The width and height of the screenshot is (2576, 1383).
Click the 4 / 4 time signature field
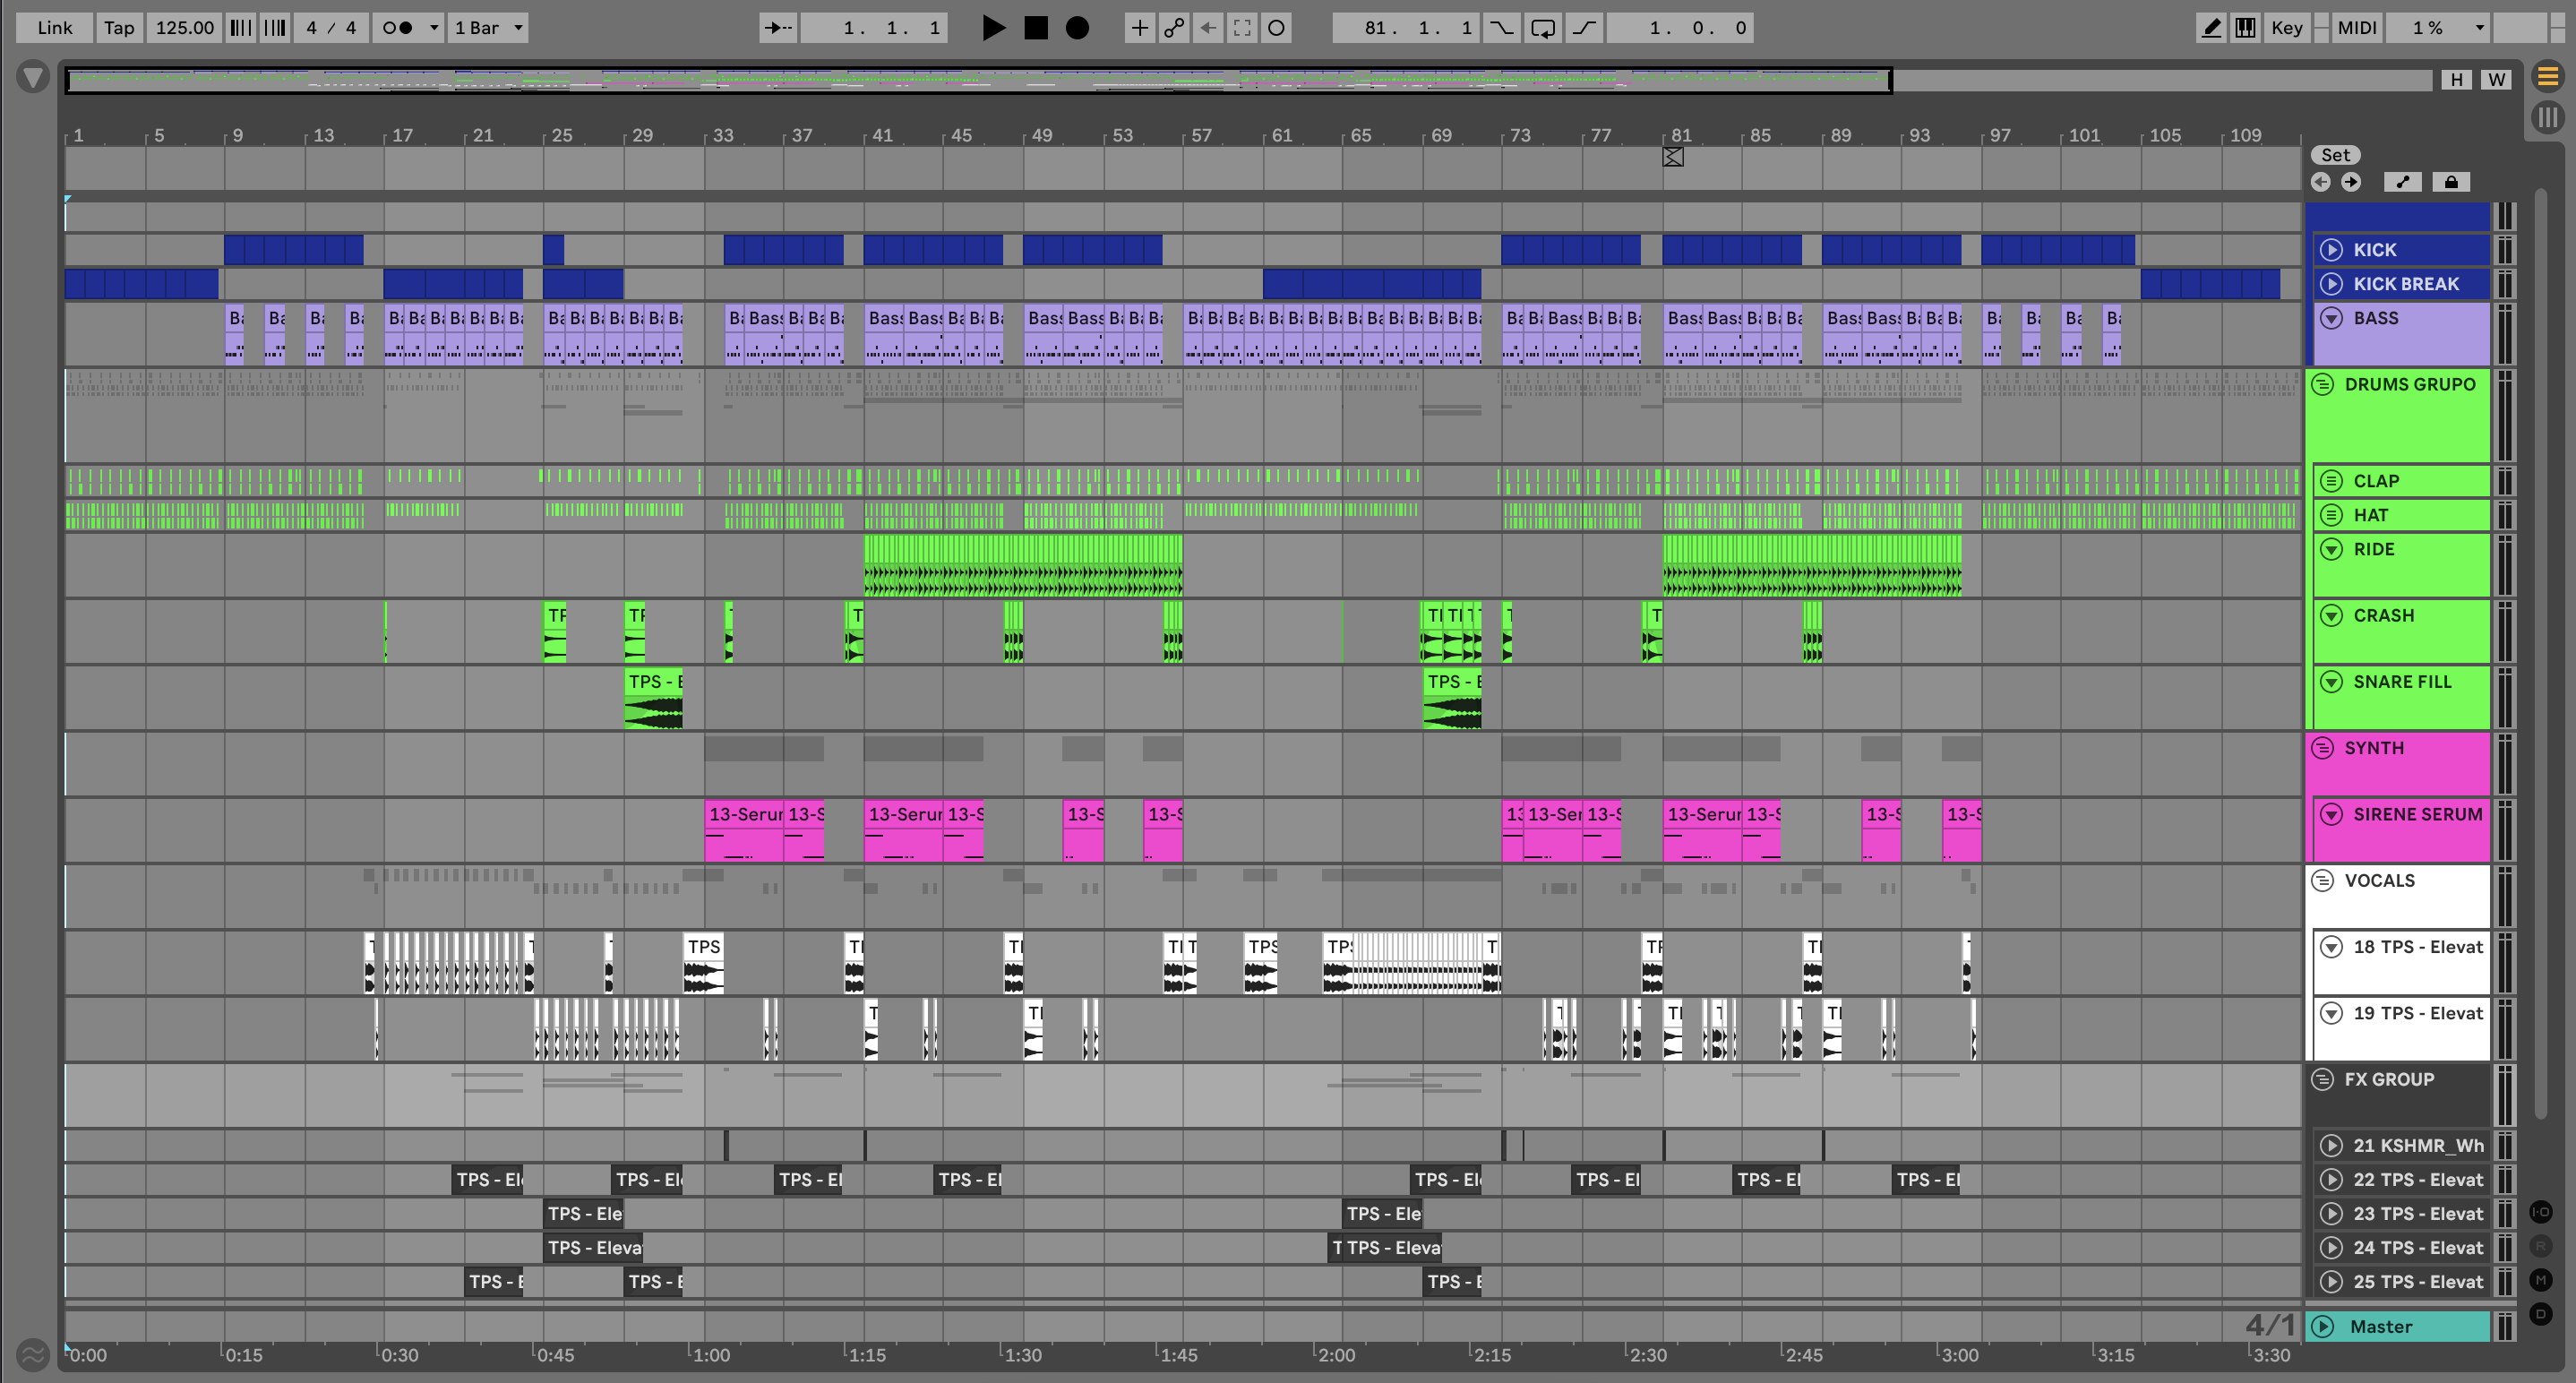click(331, 28)
